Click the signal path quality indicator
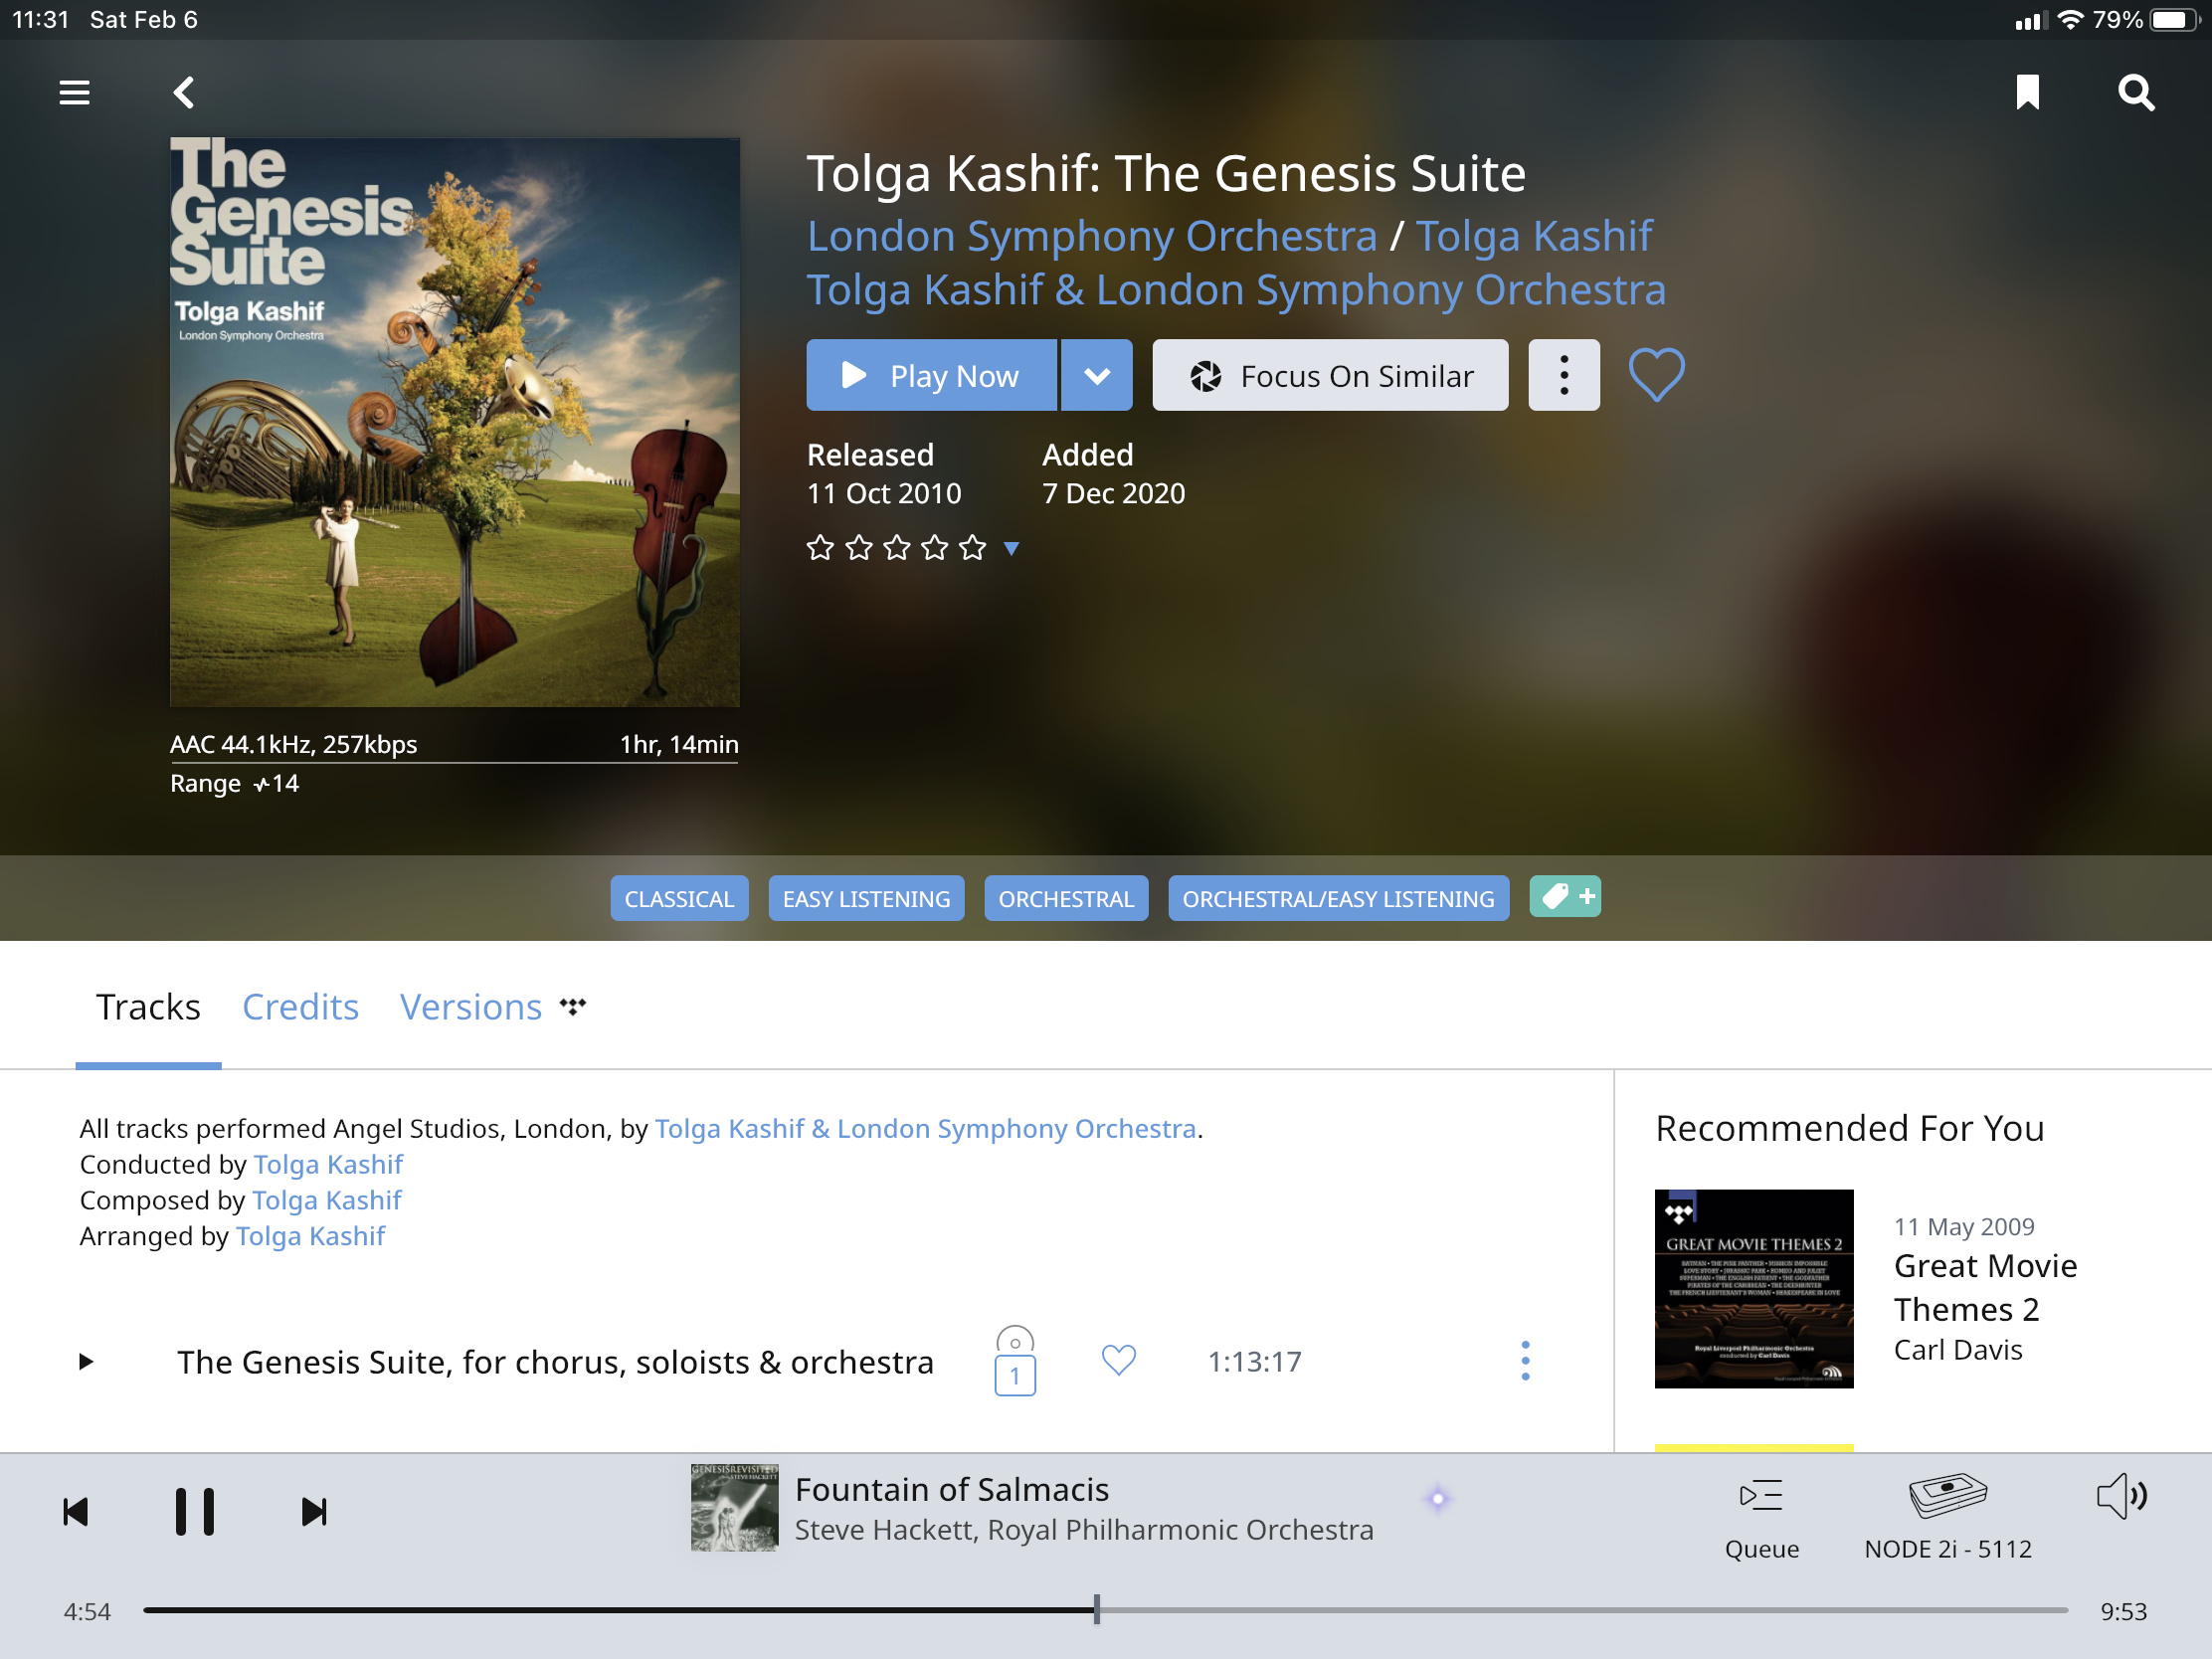The width and height of the screenshot is (2212, 1659). pos(1438,1499)
